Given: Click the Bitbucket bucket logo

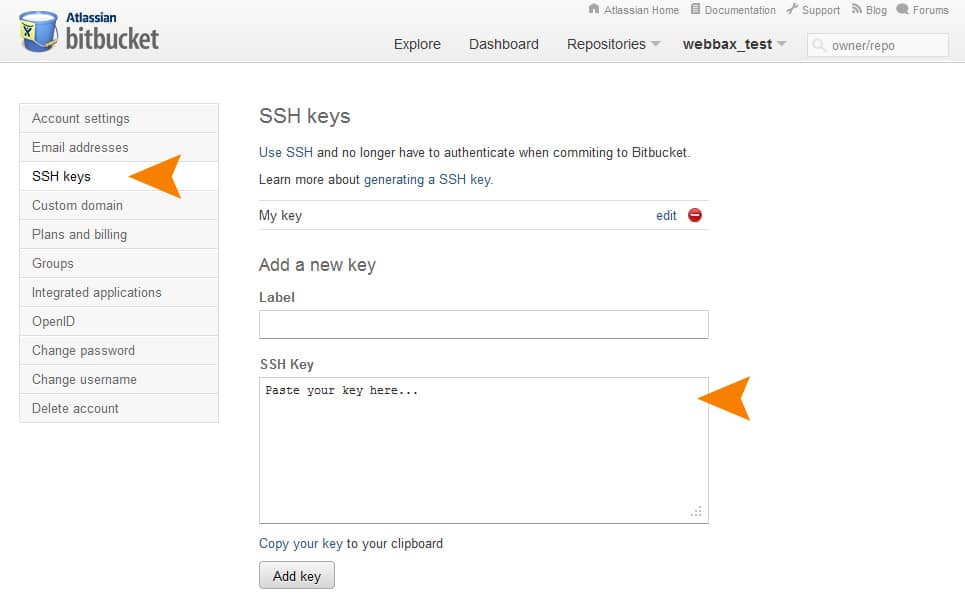Looking at the screenshot, I should (38, 31).
